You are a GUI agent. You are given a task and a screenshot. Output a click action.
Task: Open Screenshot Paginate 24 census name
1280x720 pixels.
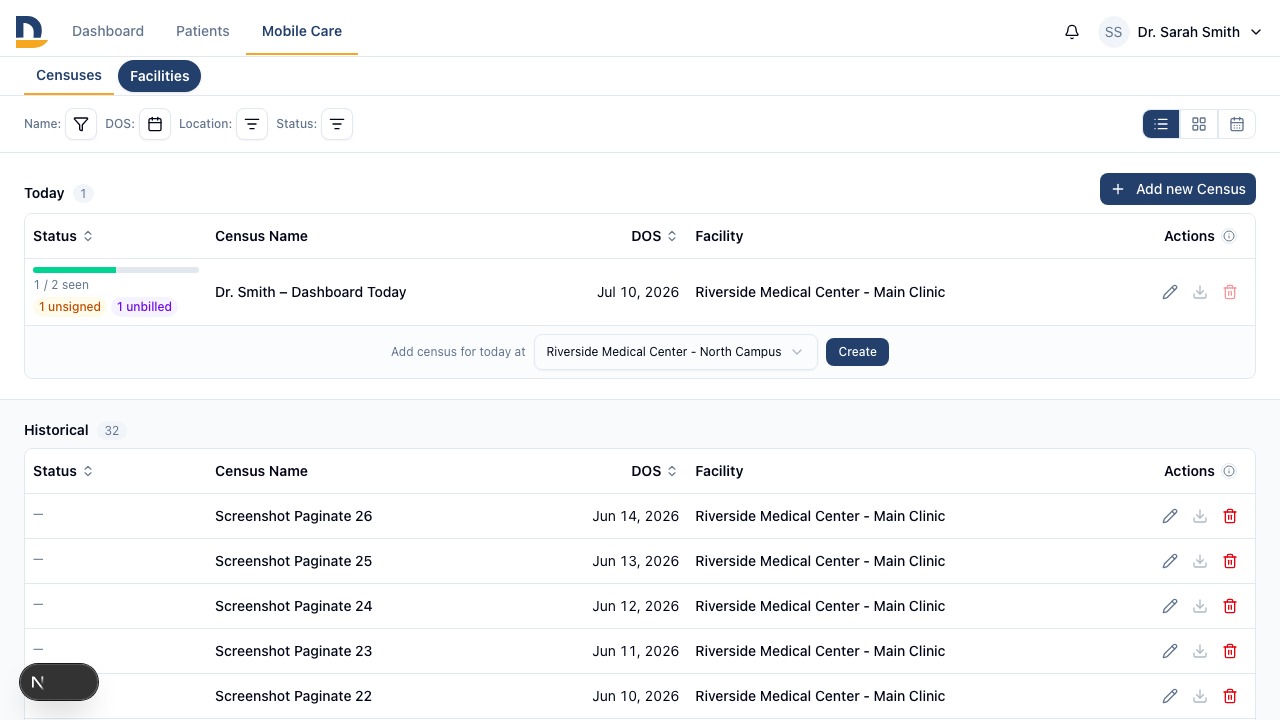coord(294,606)
